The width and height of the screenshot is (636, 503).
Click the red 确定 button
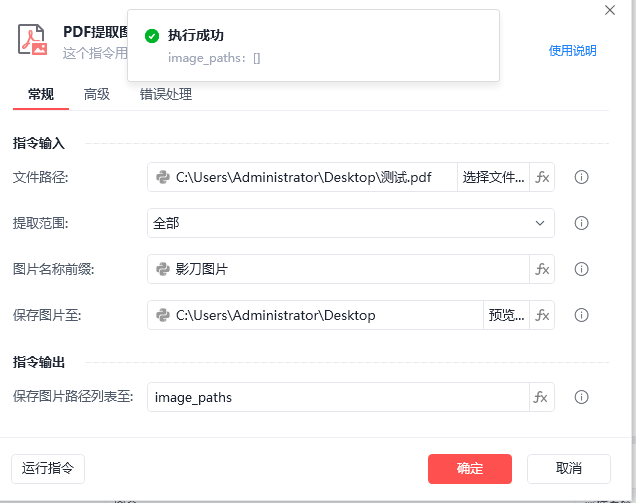tap(470, 469)
